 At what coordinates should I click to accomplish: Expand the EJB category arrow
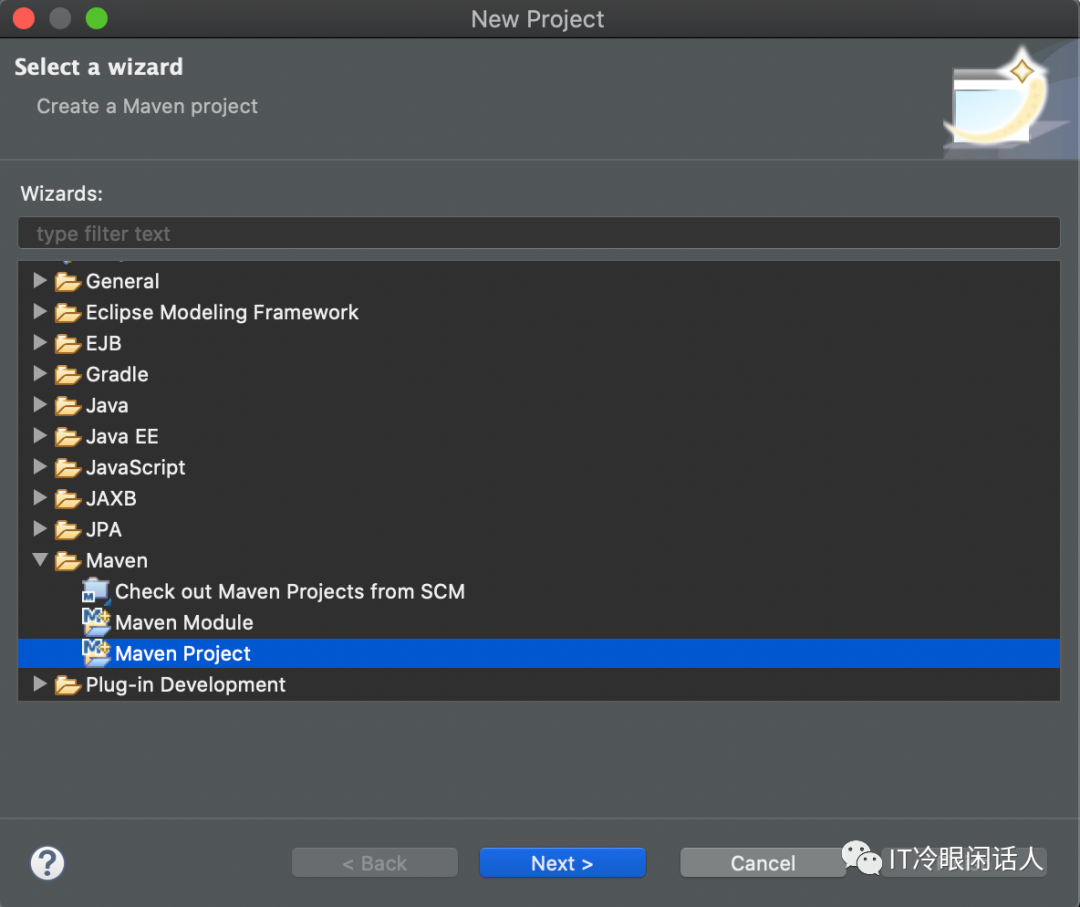(x=40, y=342)
